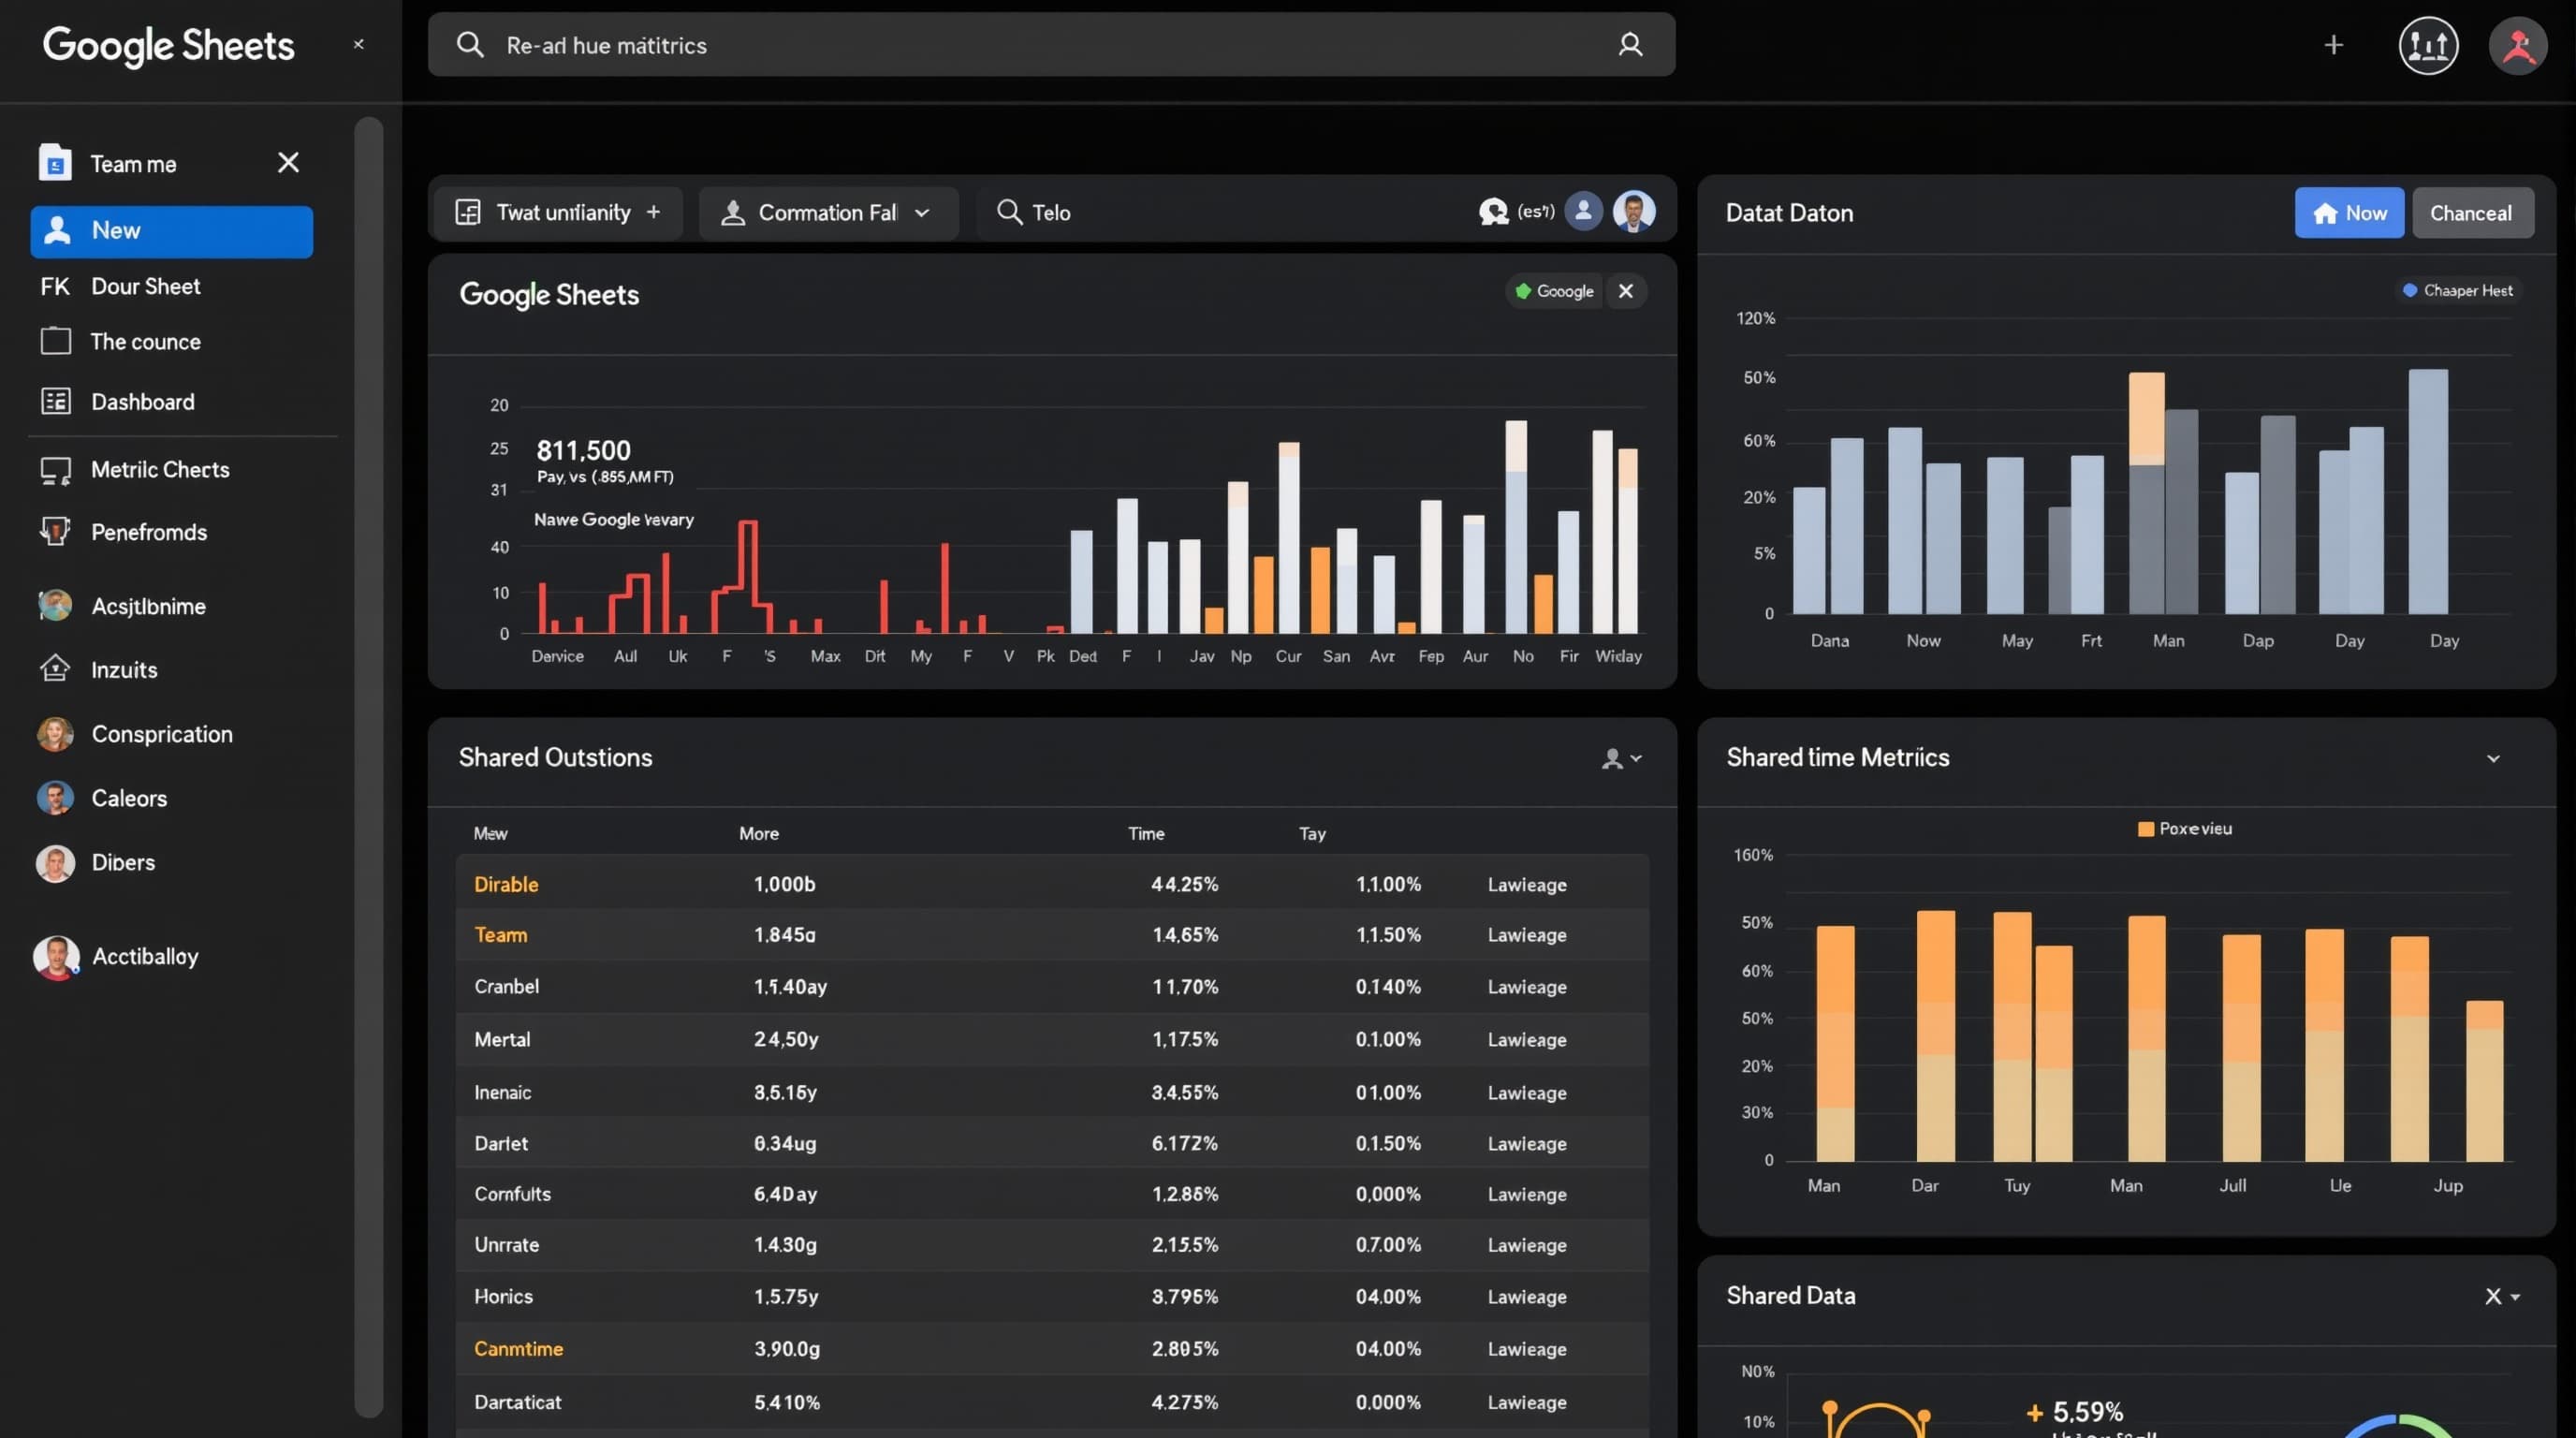Click the Twat uniılianity sheet icon
Image resolution: width=2576 pixels, height=1438 pixels.
click(x=468, y=212)
